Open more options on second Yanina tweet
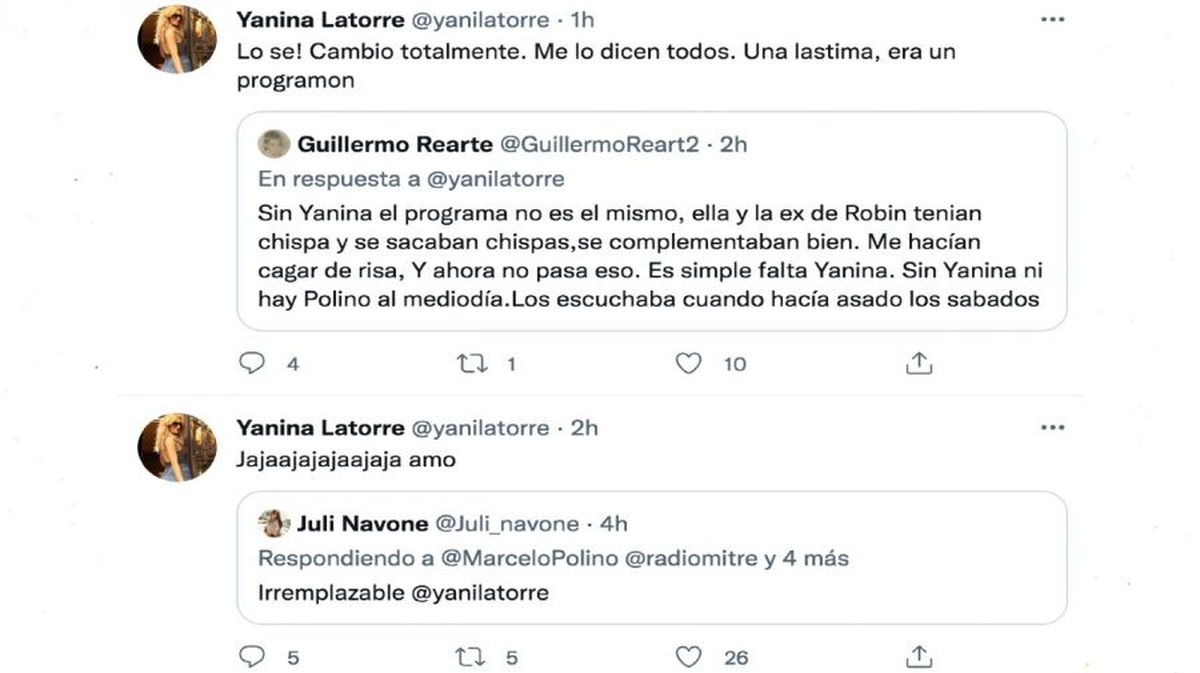This screenshot has width=1200, height=673. (1052, 427)
